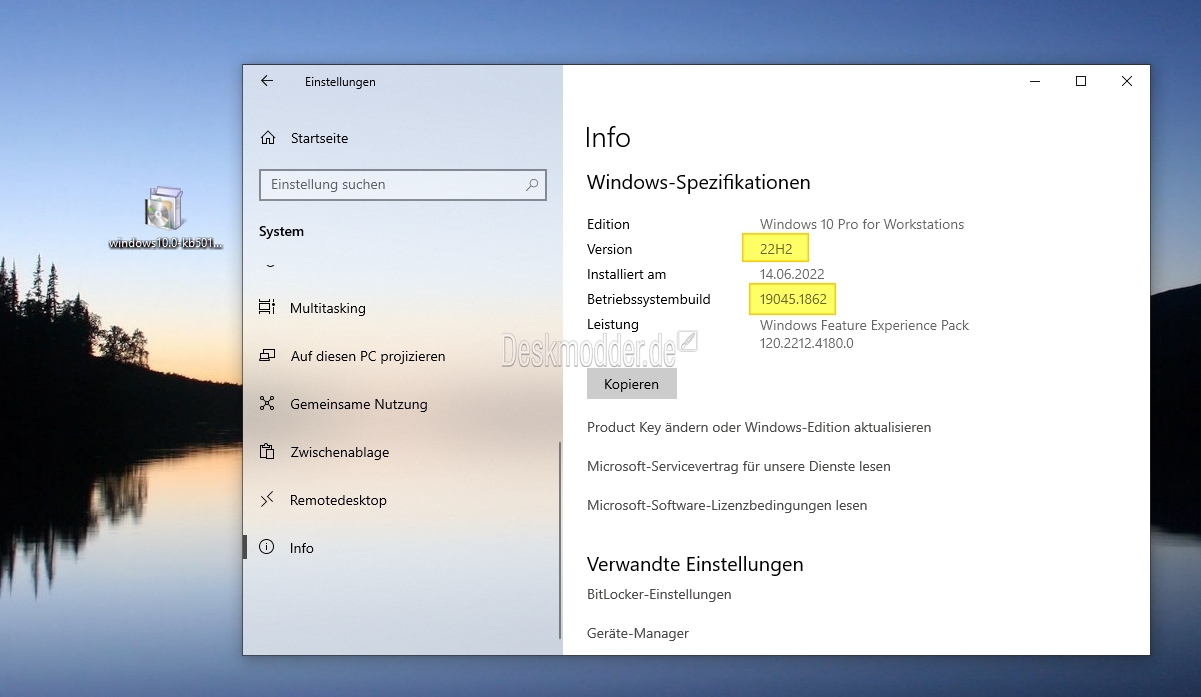Viewport: 1201px width, 697px height.
Task: Click the 'Installiert am' label
Action: tap(627, 274)
